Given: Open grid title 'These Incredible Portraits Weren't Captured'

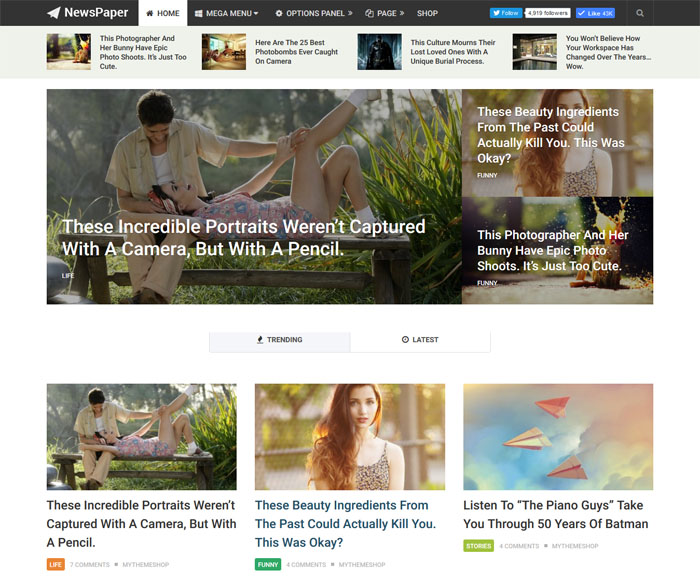Looking at the screenshot, I should pos(141,524).
